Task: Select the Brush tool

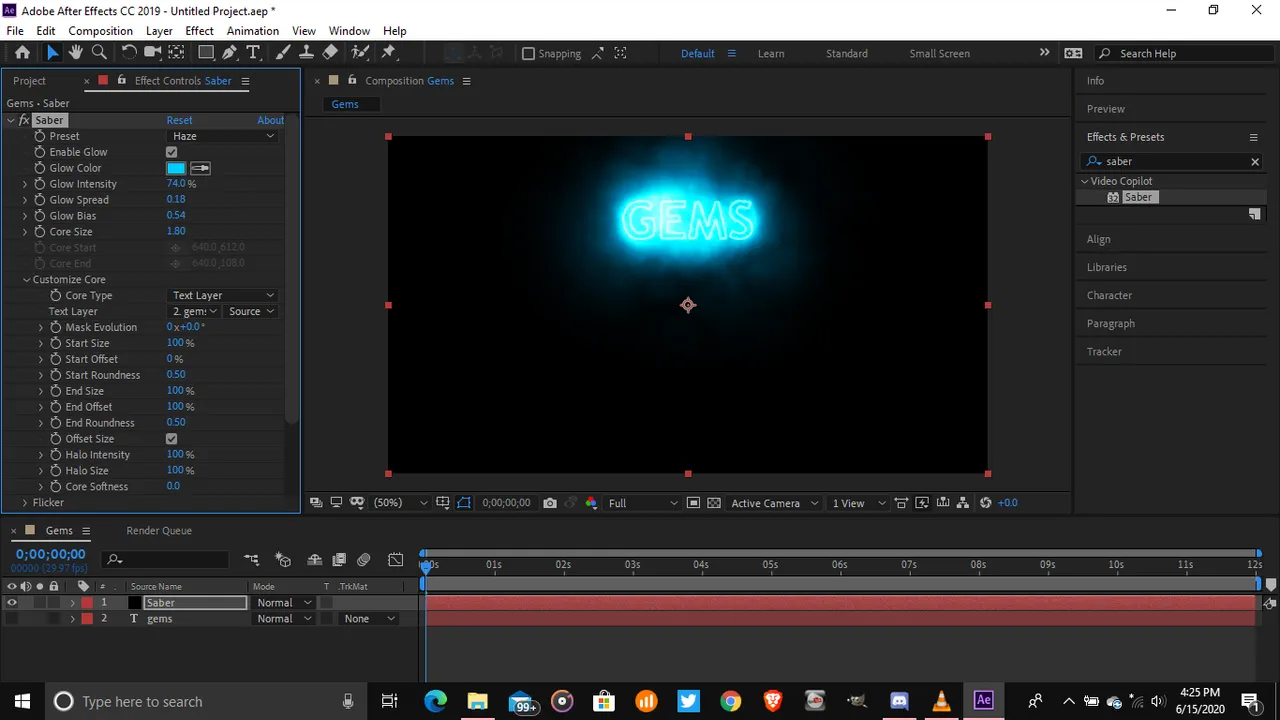Action: coord(283,53)
